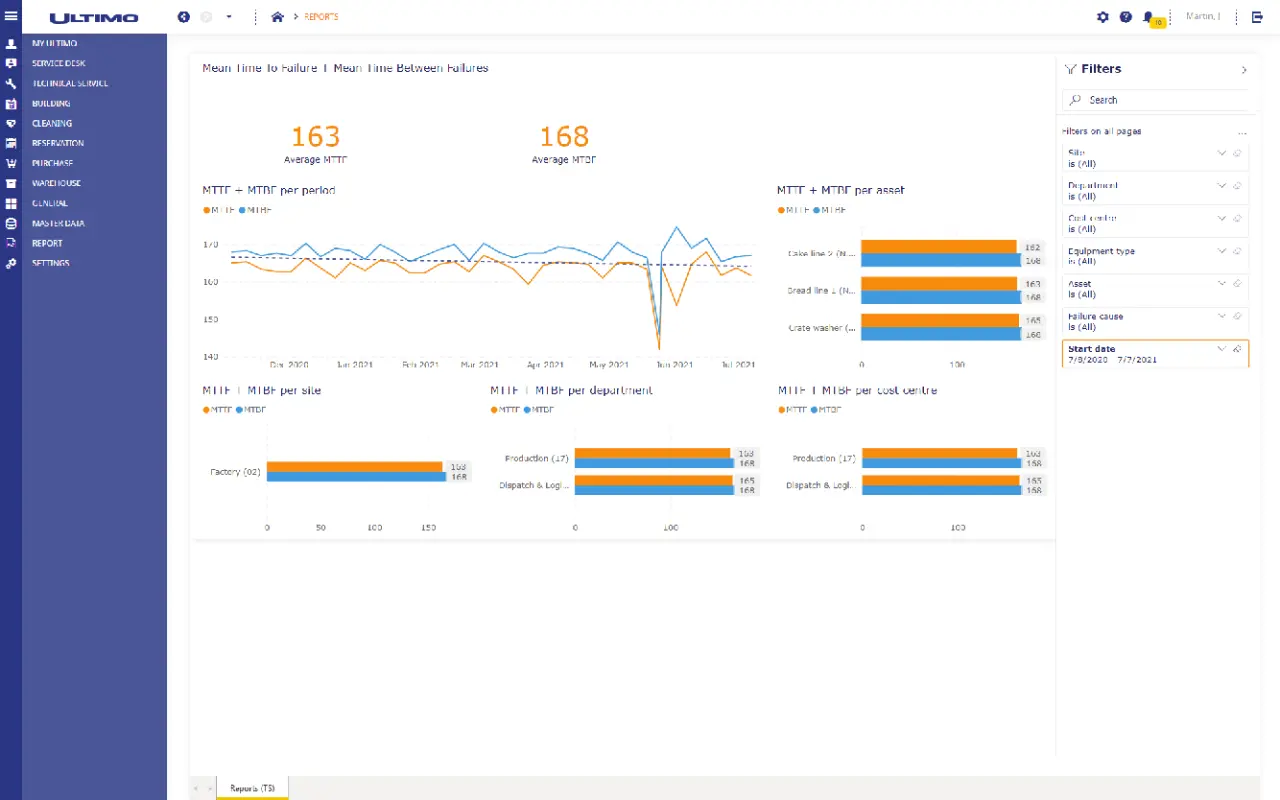Viewport: 1280px width, 800px height.
Task: Click the REPORTS breadcrumb link
Action: pos(318,17)
